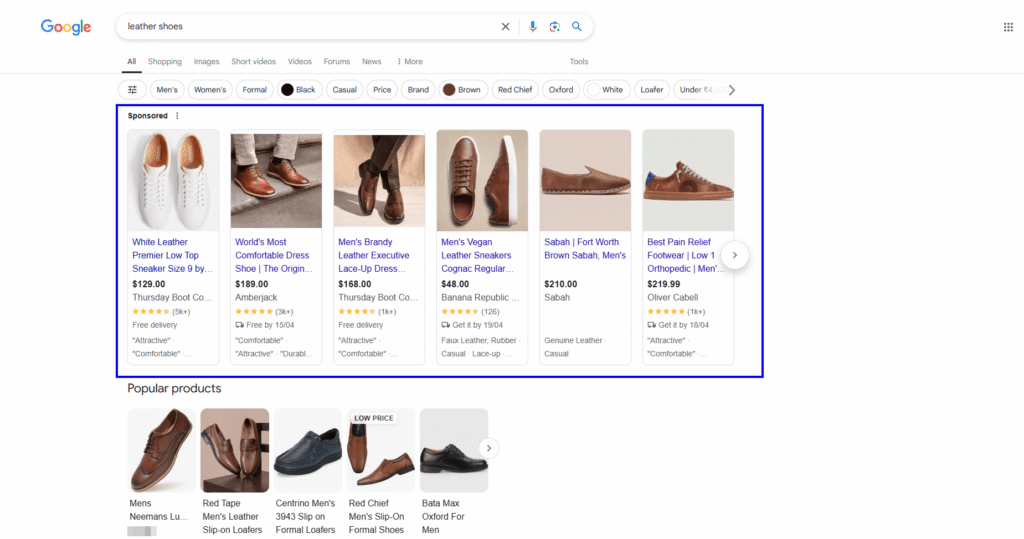1024x539 pixels.
Task: Click the Bata Max Oxford product image
Action: [x=454, y=450]
